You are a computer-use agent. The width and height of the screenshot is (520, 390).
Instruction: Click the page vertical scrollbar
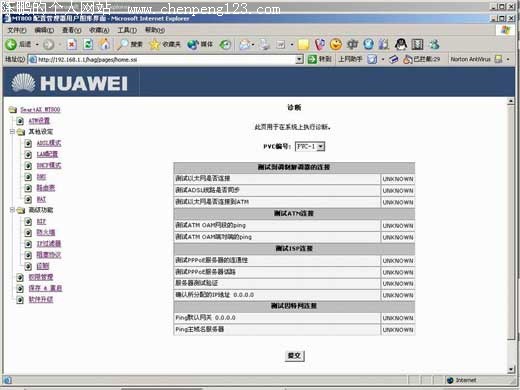pos(511,236)
